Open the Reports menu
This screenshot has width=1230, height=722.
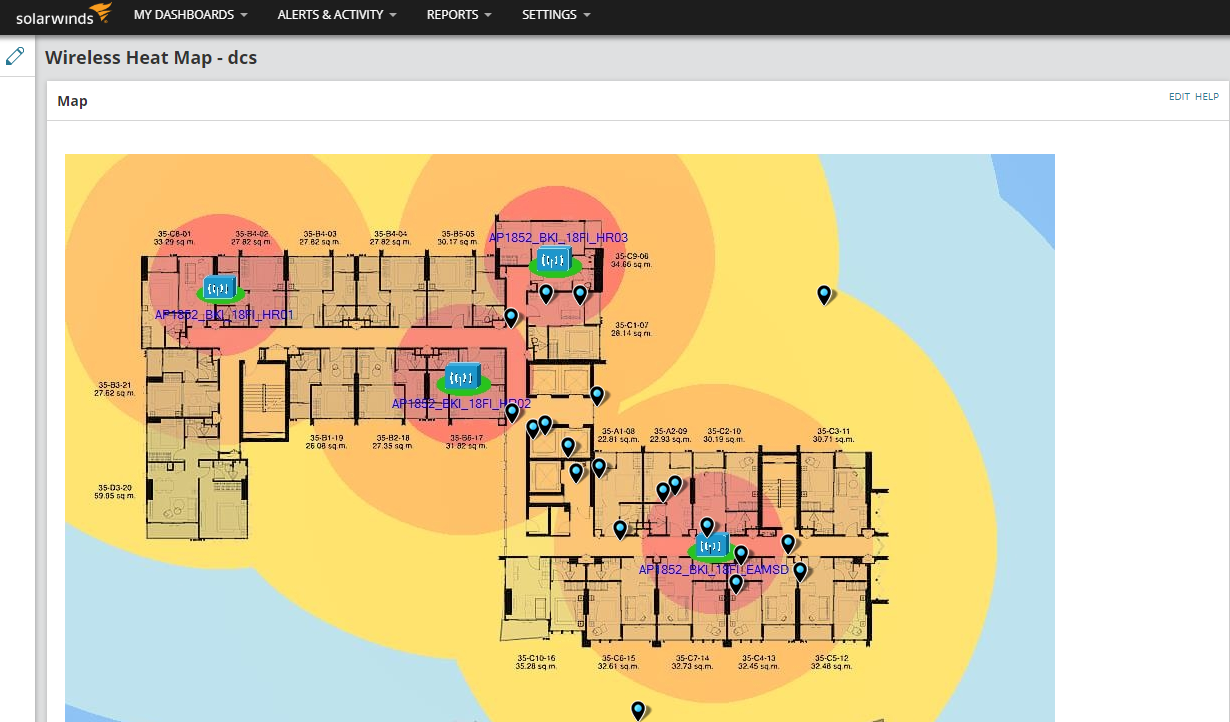(459, 15)
